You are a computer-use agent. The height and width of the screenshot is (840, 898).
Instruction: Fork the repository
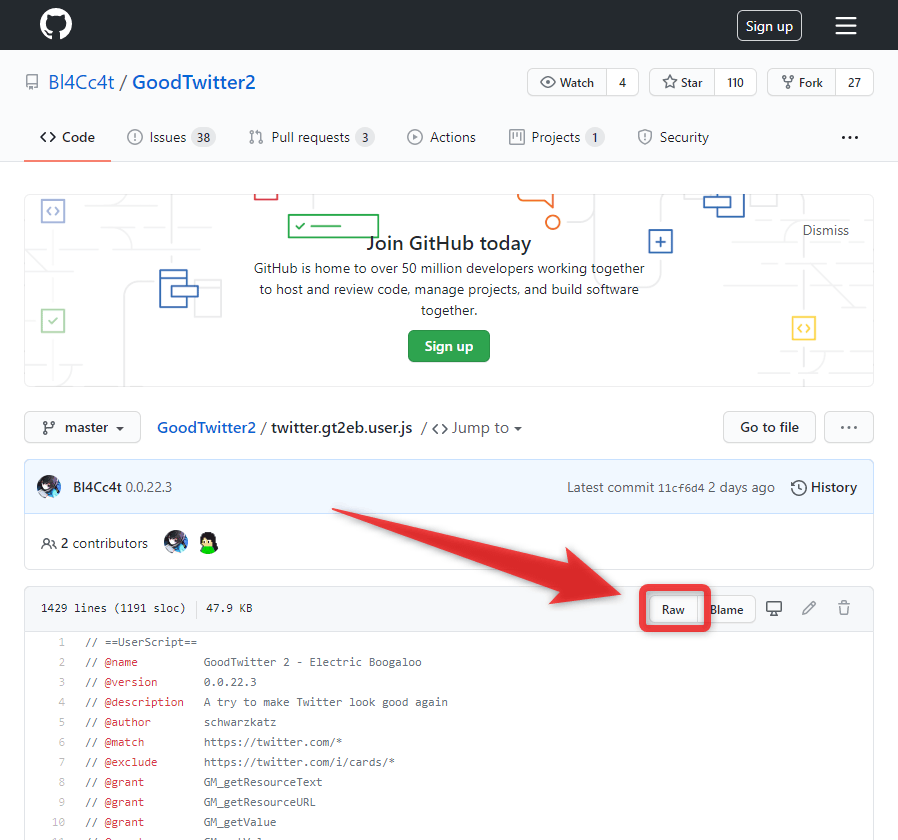pos(801,82)
